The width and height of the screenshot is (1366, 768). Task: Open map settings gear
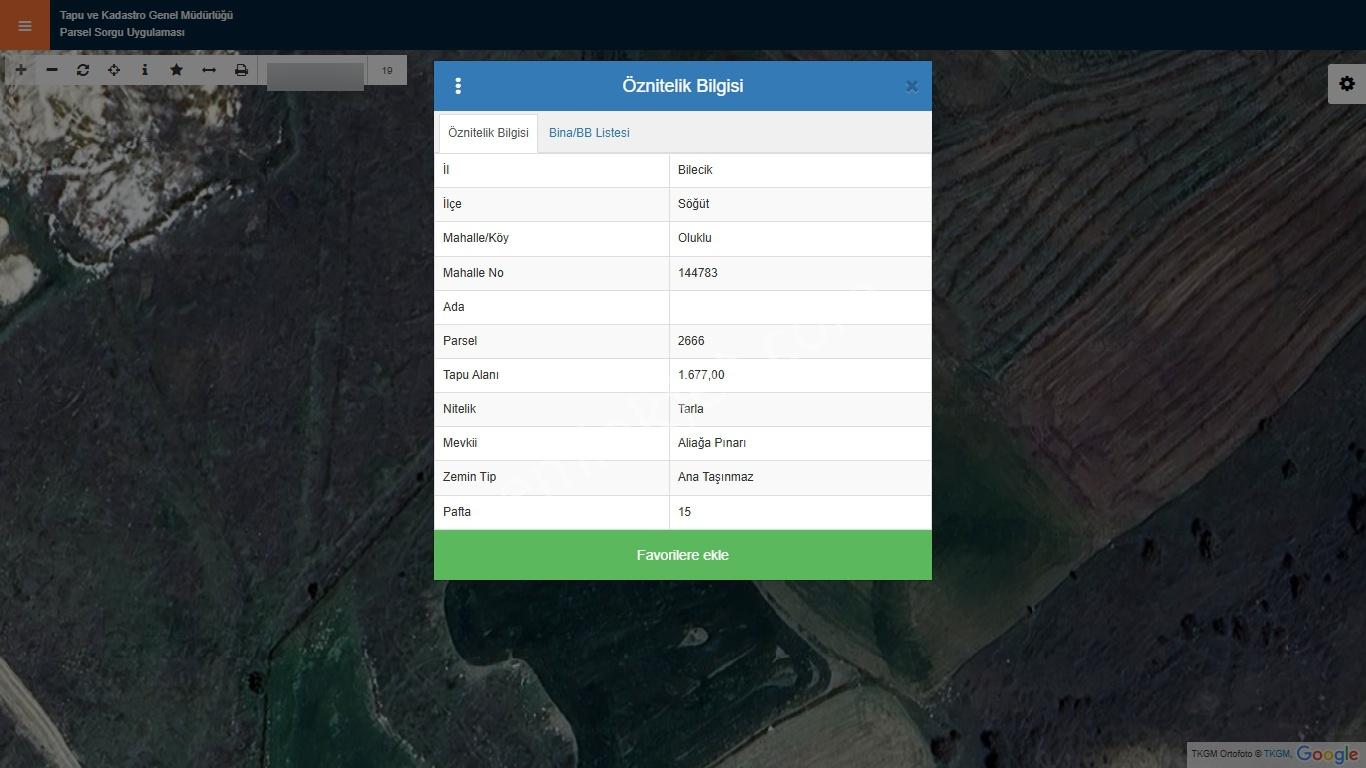point(1347,84)
